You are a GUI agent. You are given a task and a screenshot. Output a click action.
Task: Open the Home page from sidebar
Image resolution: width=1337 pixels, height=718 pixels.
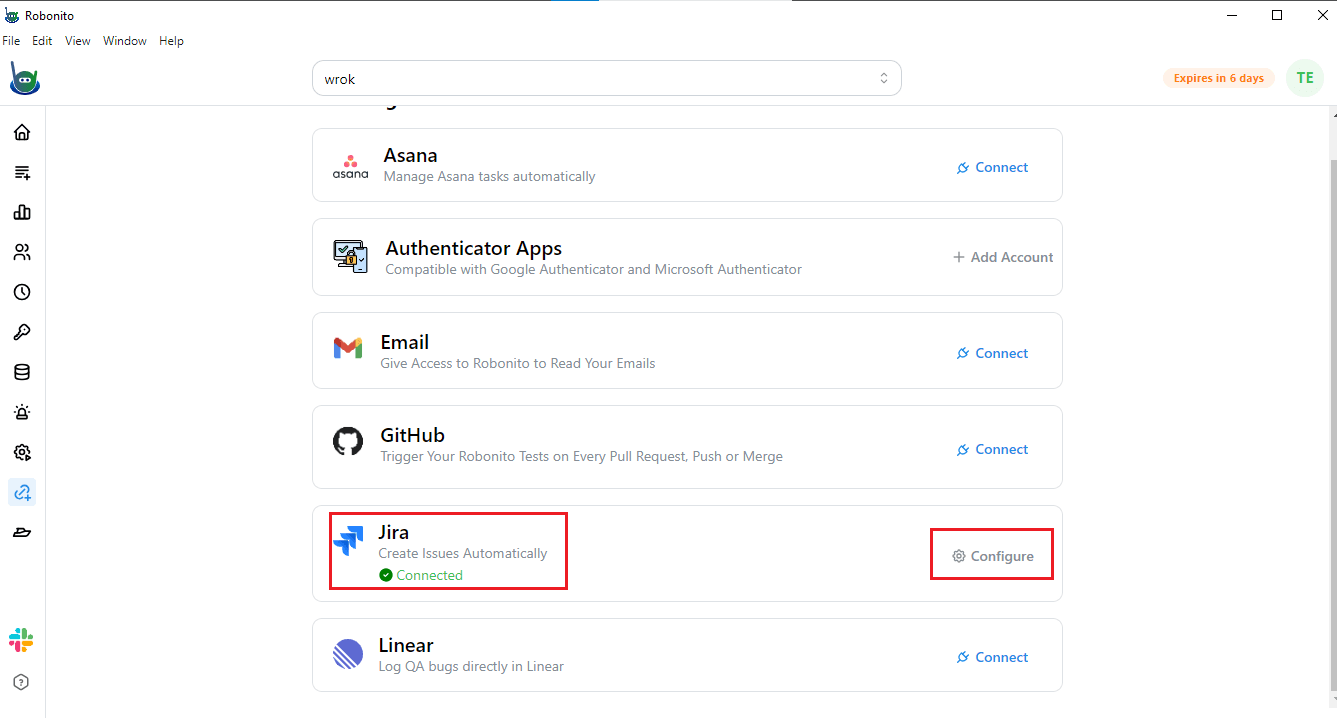22,132
